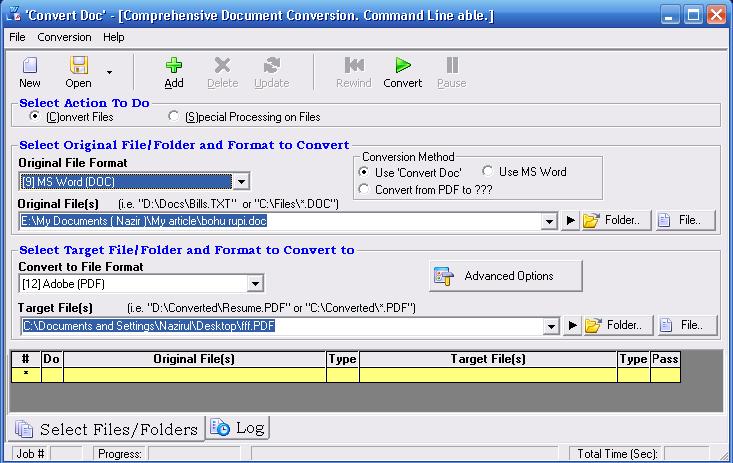733x463 pixels.
Task: Select the (C)onvert Files radio button
Action: (34, 116)
